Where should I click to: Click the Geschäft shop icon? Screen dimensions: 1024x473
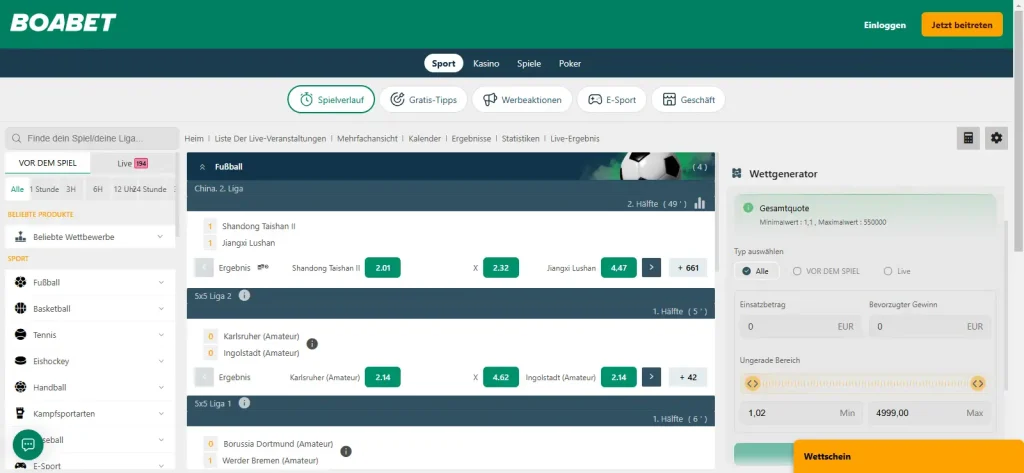(669, 100)
